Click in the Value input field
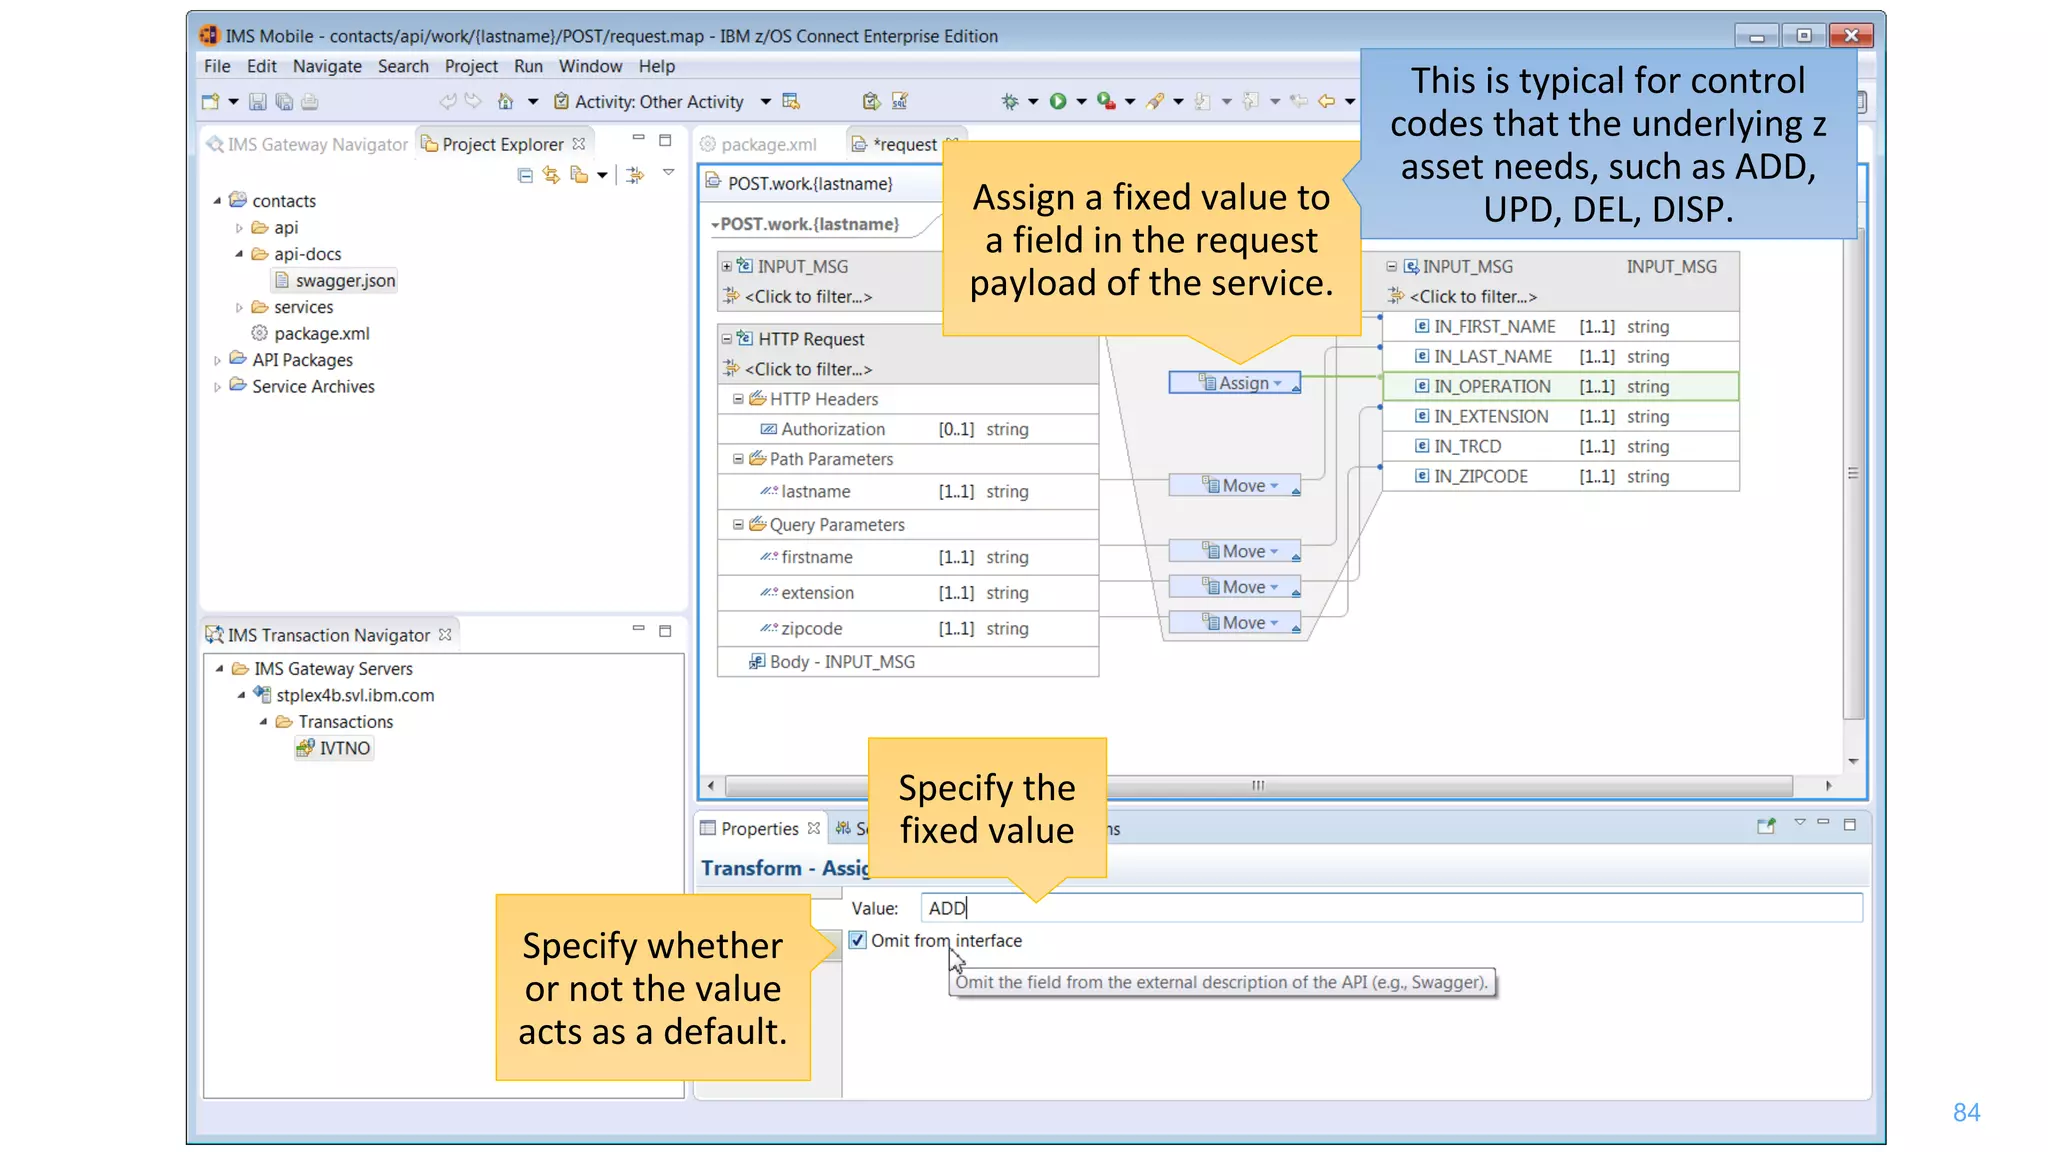Screen dimensions: 2048x1152 [1391, 908]
